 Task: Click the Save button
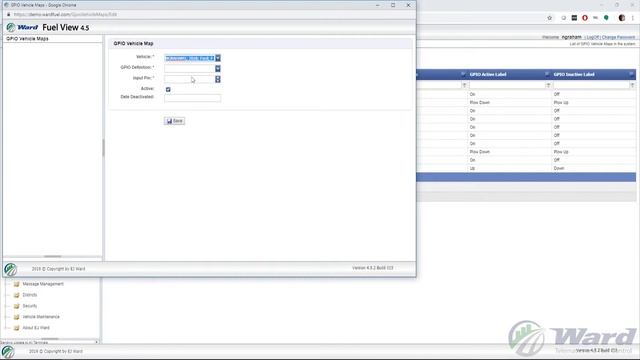tap(175, 121)
